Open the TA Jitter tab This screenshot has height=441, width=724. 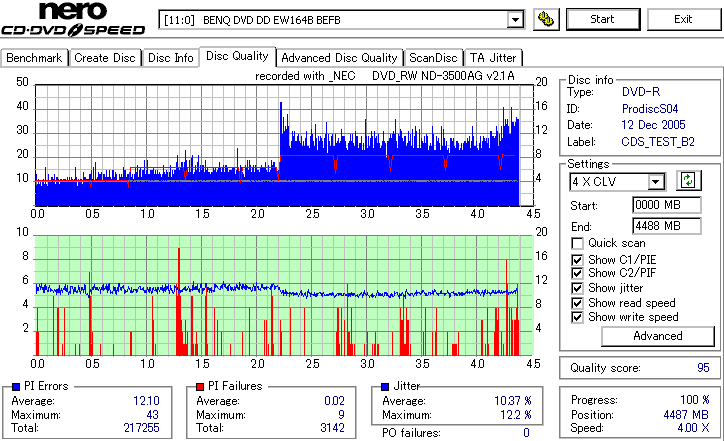(493, 58)
